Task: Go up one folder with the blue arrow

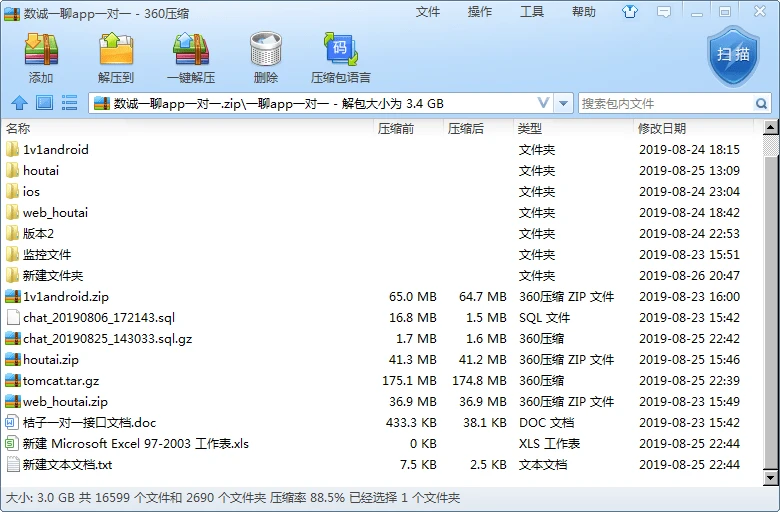Action: pyautogui.click(x=18, y=103)
